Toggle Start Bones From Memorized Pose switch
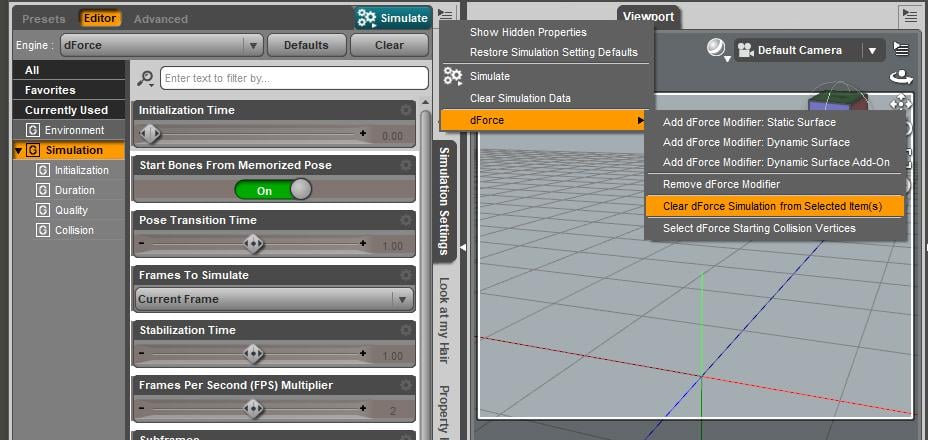The image size is (928, 440). (273, 191)
